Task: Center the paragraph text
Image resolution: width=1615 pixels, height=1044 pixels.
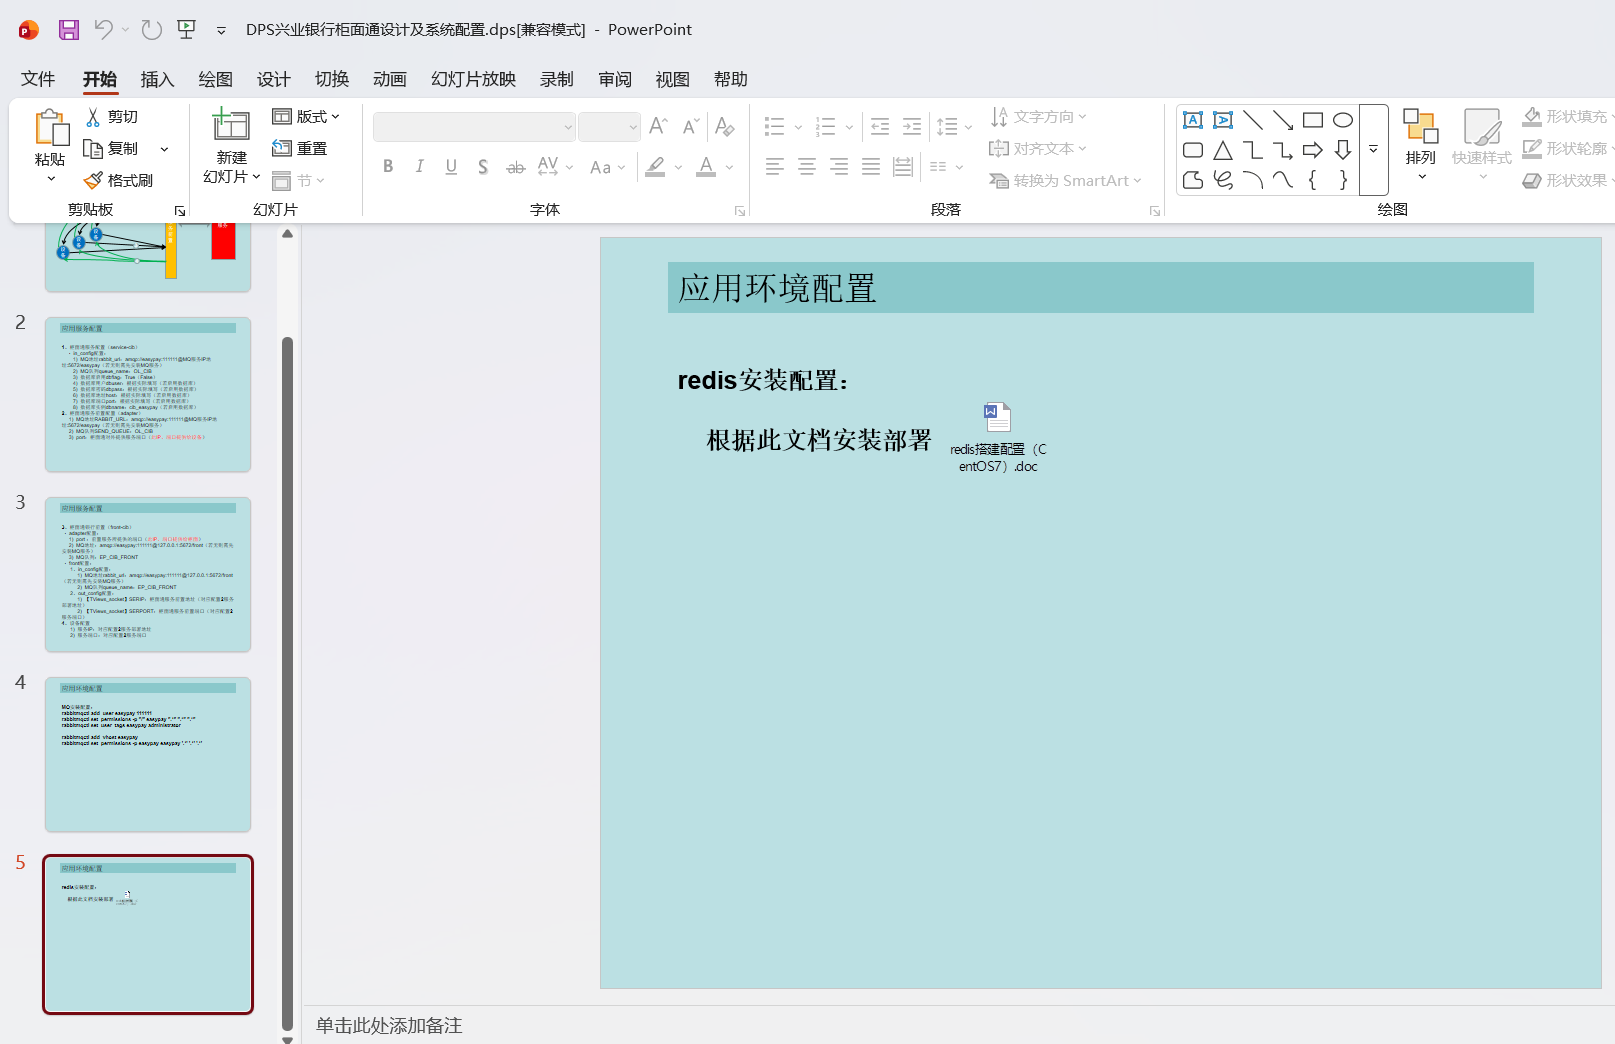Action: click(807, 167)
